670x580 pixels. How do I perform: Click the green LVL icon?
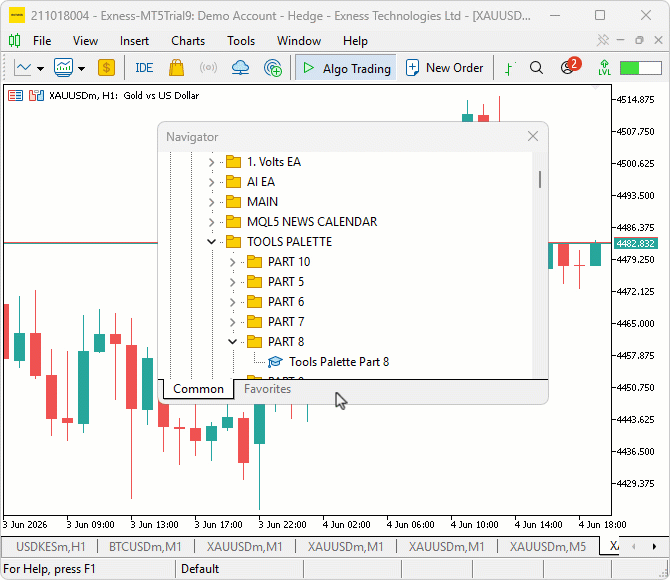(x=604, y=68)
